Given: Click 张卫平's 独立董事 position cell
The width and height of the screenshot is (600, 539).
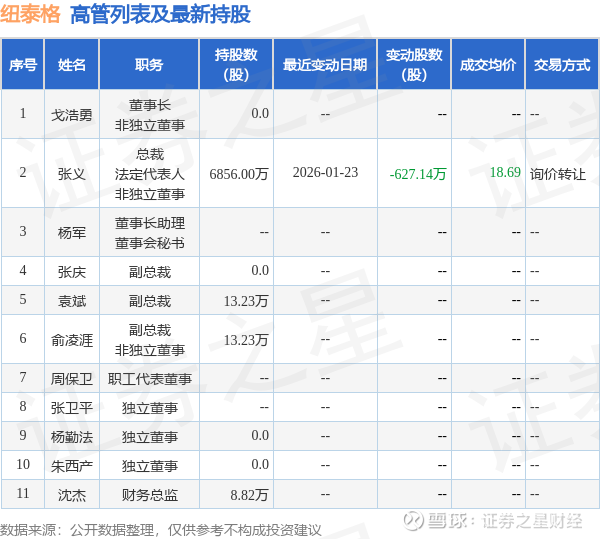Looking at the screenshot, I should pyautogui.click(x=150, y=408).
